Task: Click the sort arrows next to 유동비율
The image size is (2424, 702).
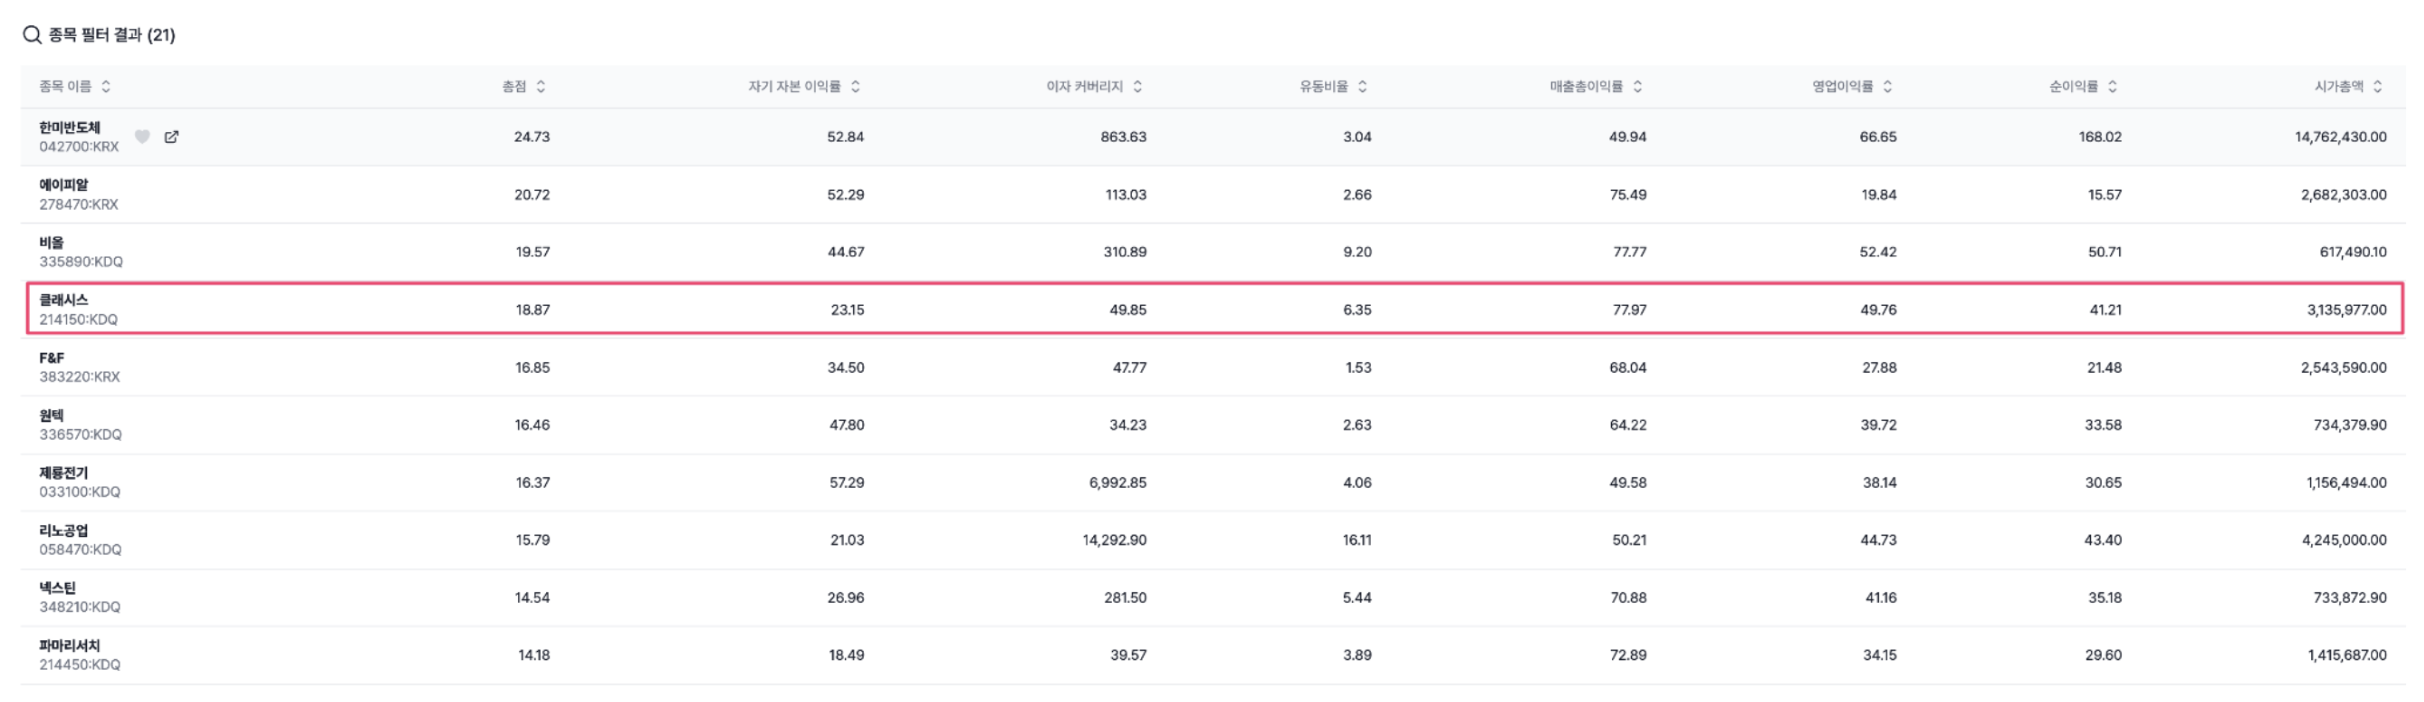Action: (1362, 87)
